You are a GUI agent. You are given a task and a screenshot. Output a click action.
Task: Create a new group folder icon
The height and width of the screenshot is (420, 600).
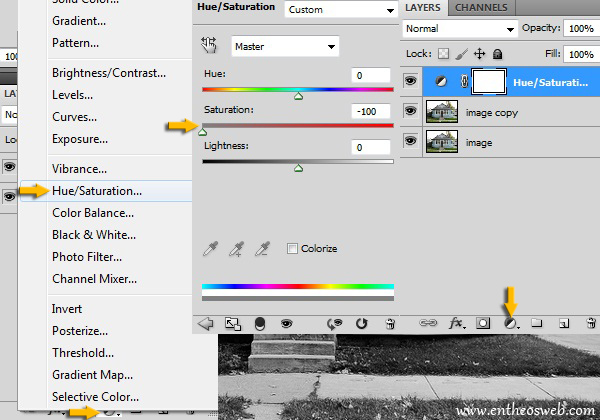pos(536,323)
